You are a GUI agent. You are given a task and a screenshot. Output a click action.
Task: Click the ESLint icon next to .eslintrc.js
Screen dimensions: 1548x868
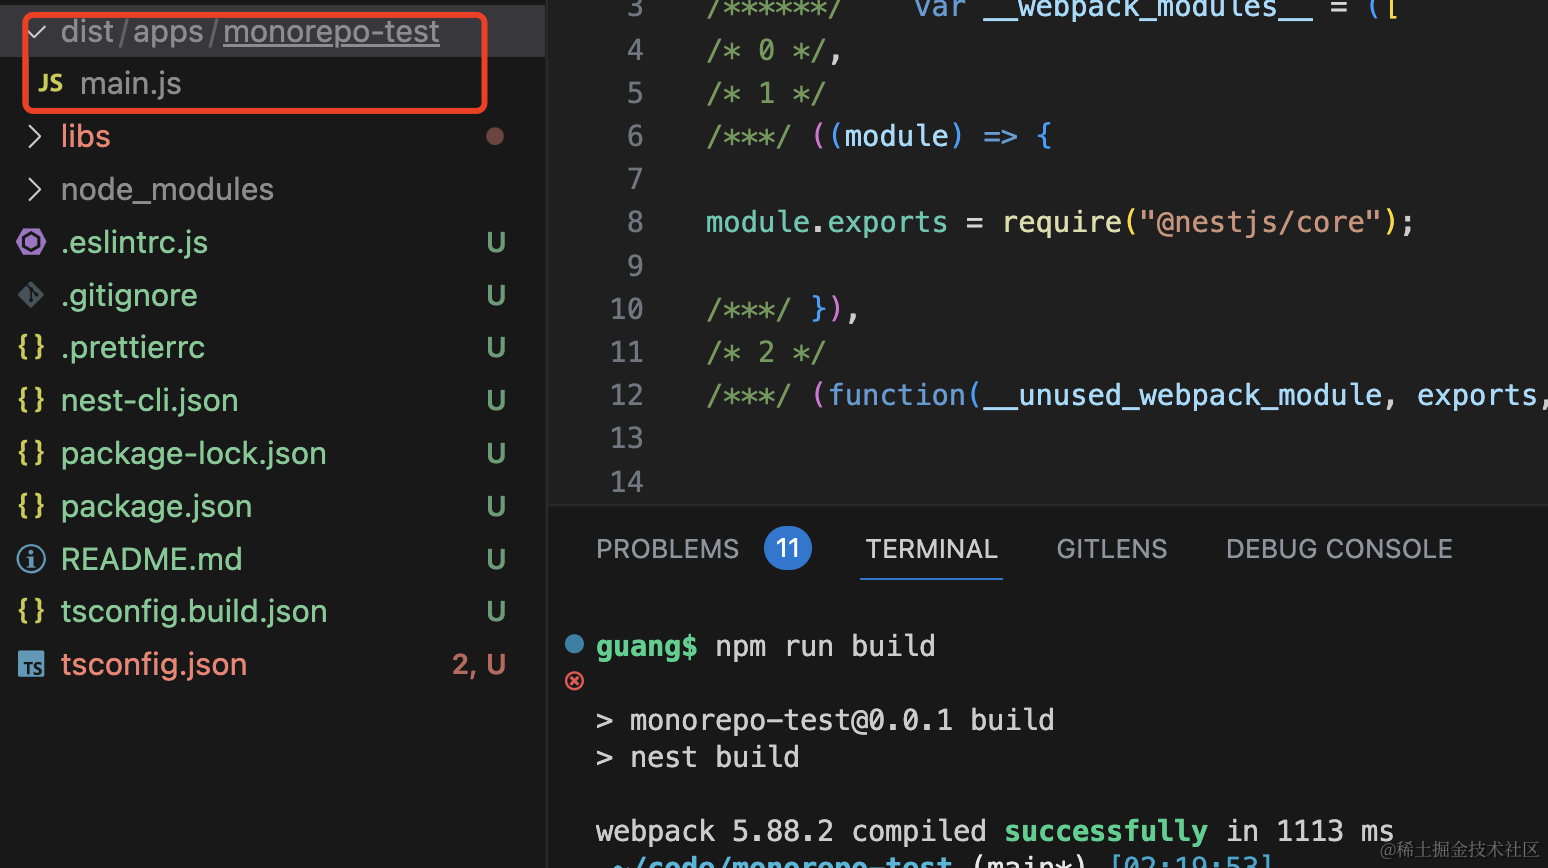[31, 242]
